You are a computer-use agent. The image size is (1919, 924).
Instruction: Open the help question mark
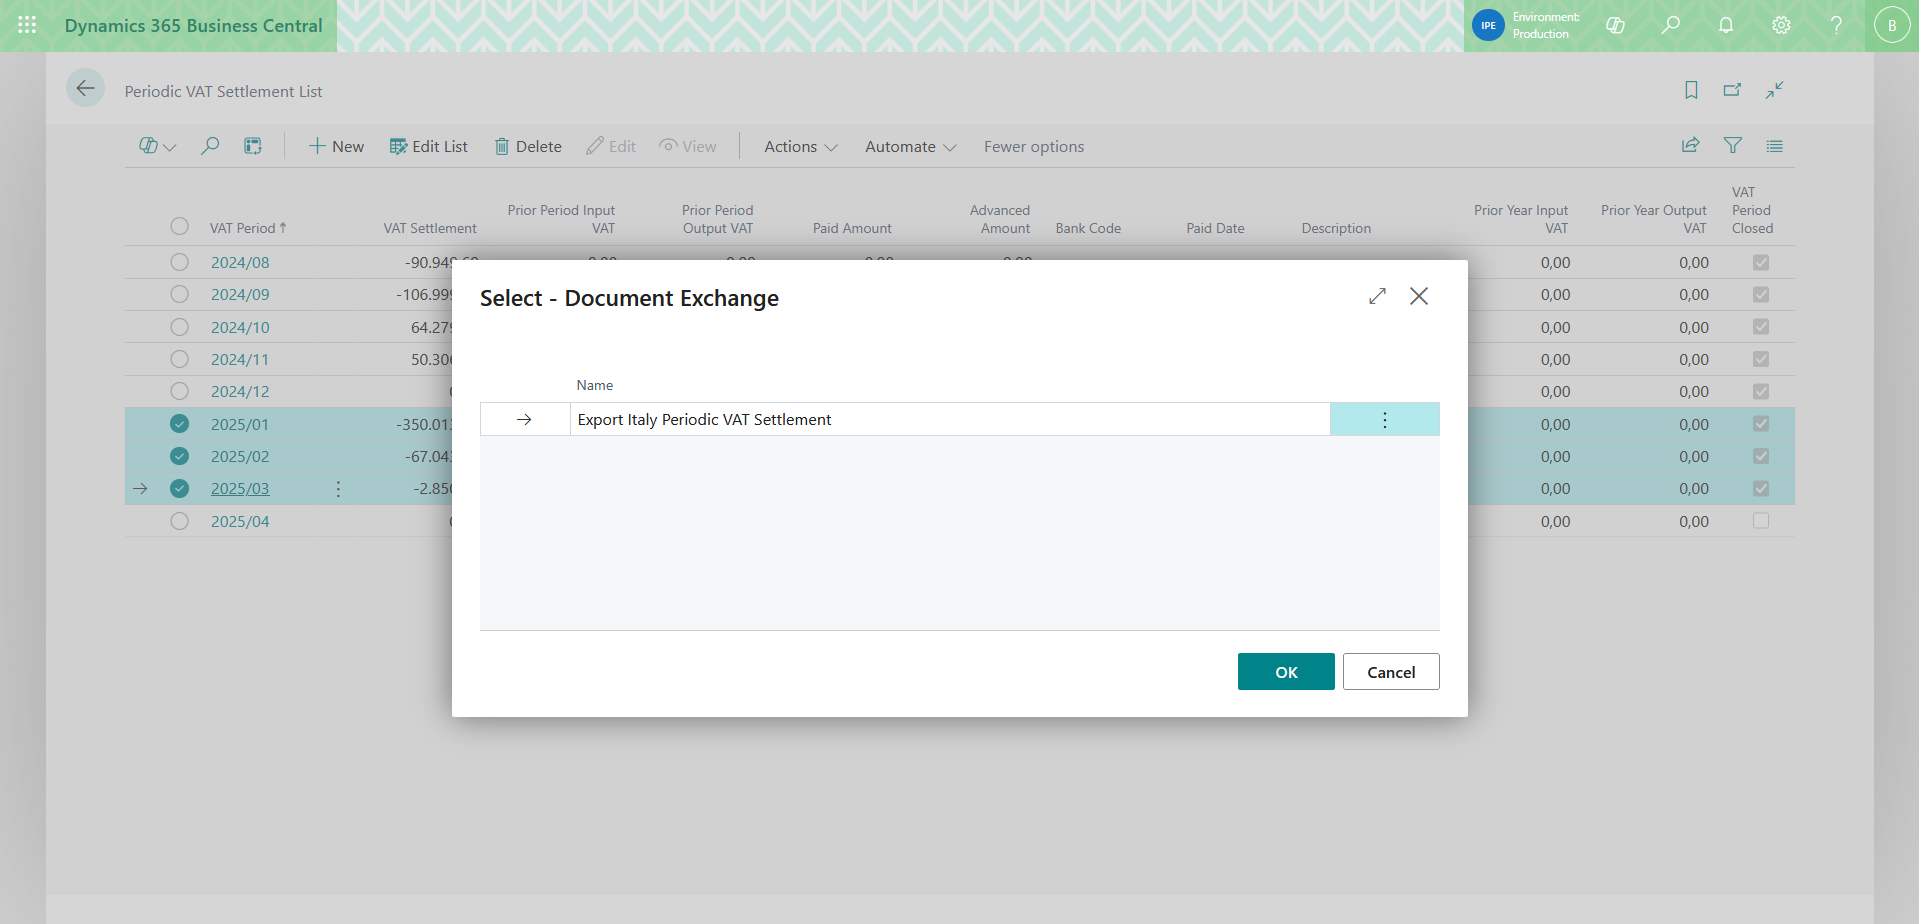pos(1836,25)
